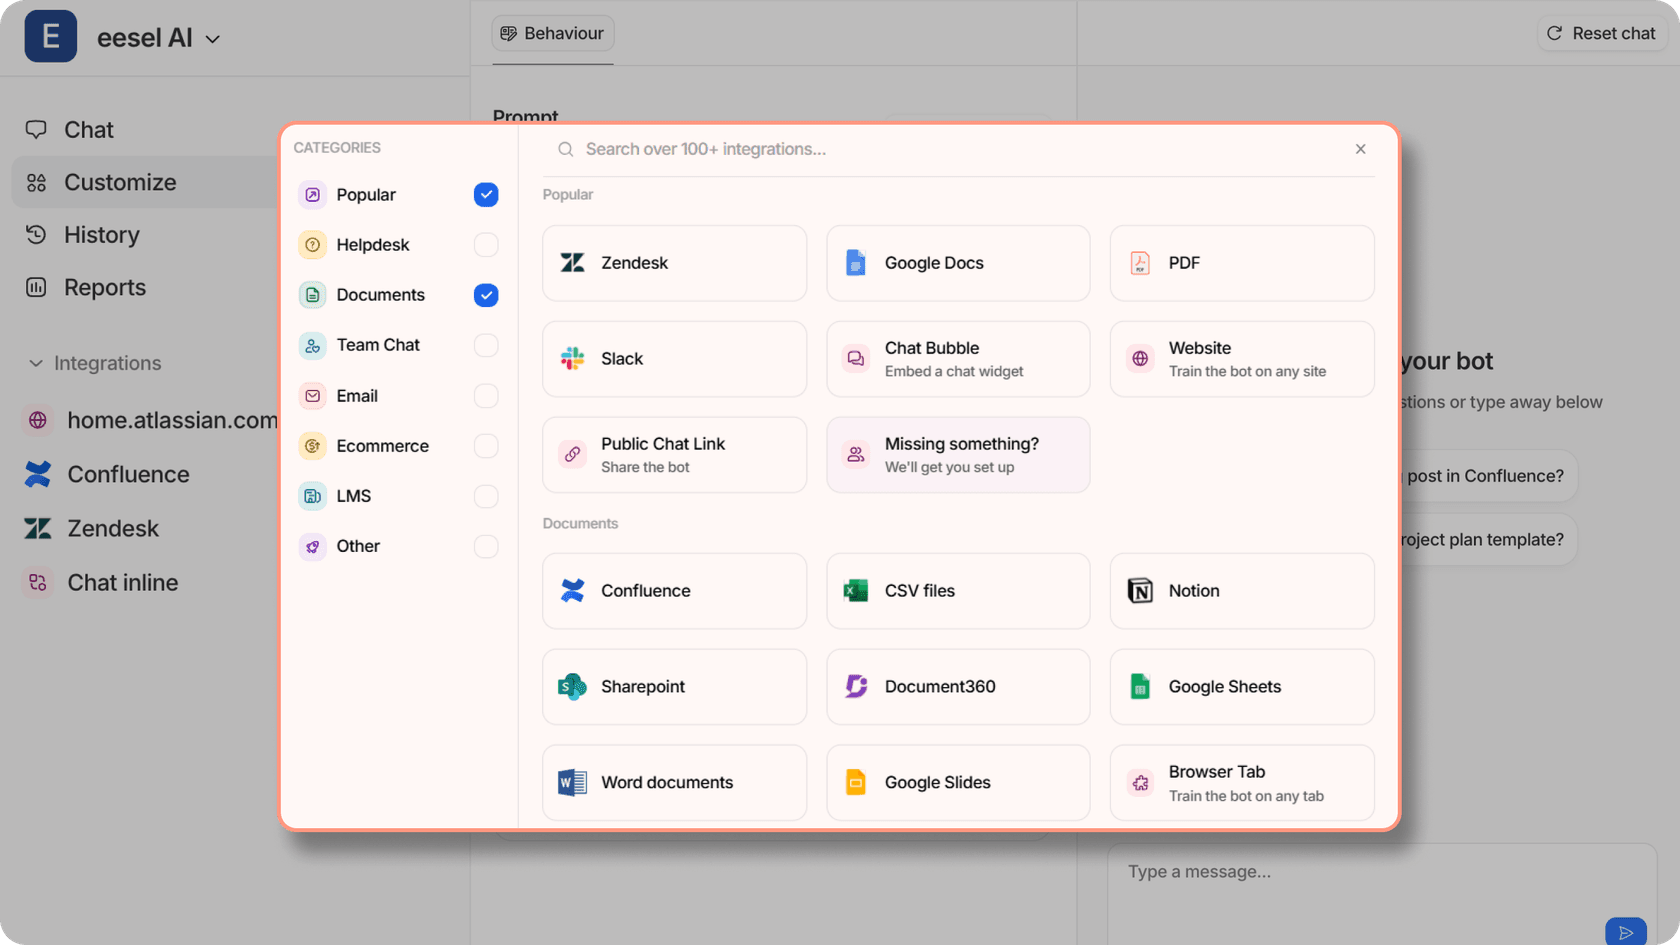Click the Google Docs file icon
The image size is (1680, 945).
856,263
